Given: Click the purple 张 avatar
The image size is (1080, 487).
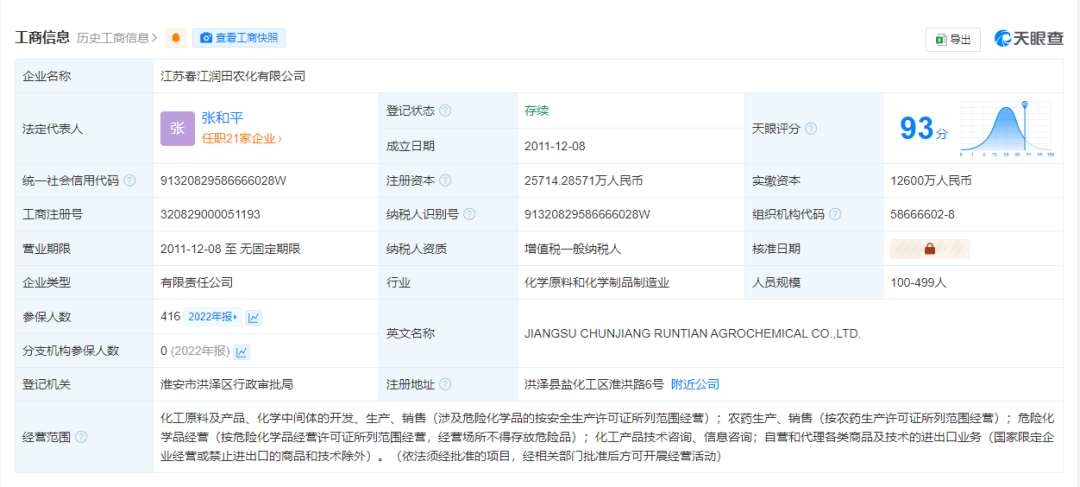Looking at the screenshot, I should pyautogui.click(x=178, y=128).
